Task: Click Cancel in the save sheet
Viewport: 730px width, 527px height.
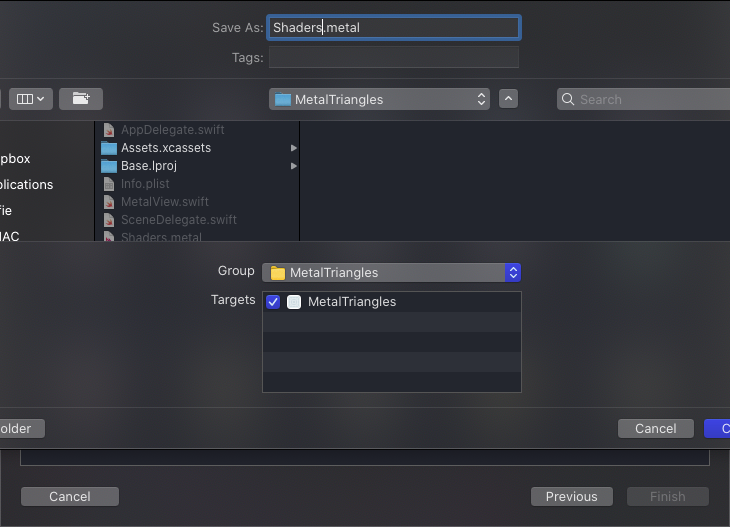Action: click(x=656, y=428)
